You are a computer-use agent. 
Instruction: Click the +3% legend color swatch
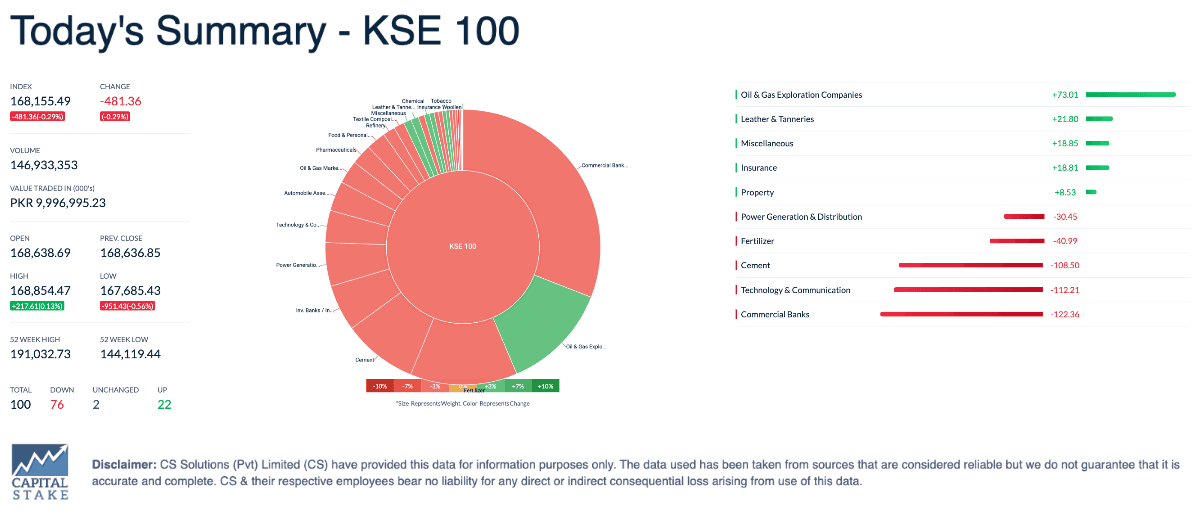pyautogui.click(x=490, y=386)
